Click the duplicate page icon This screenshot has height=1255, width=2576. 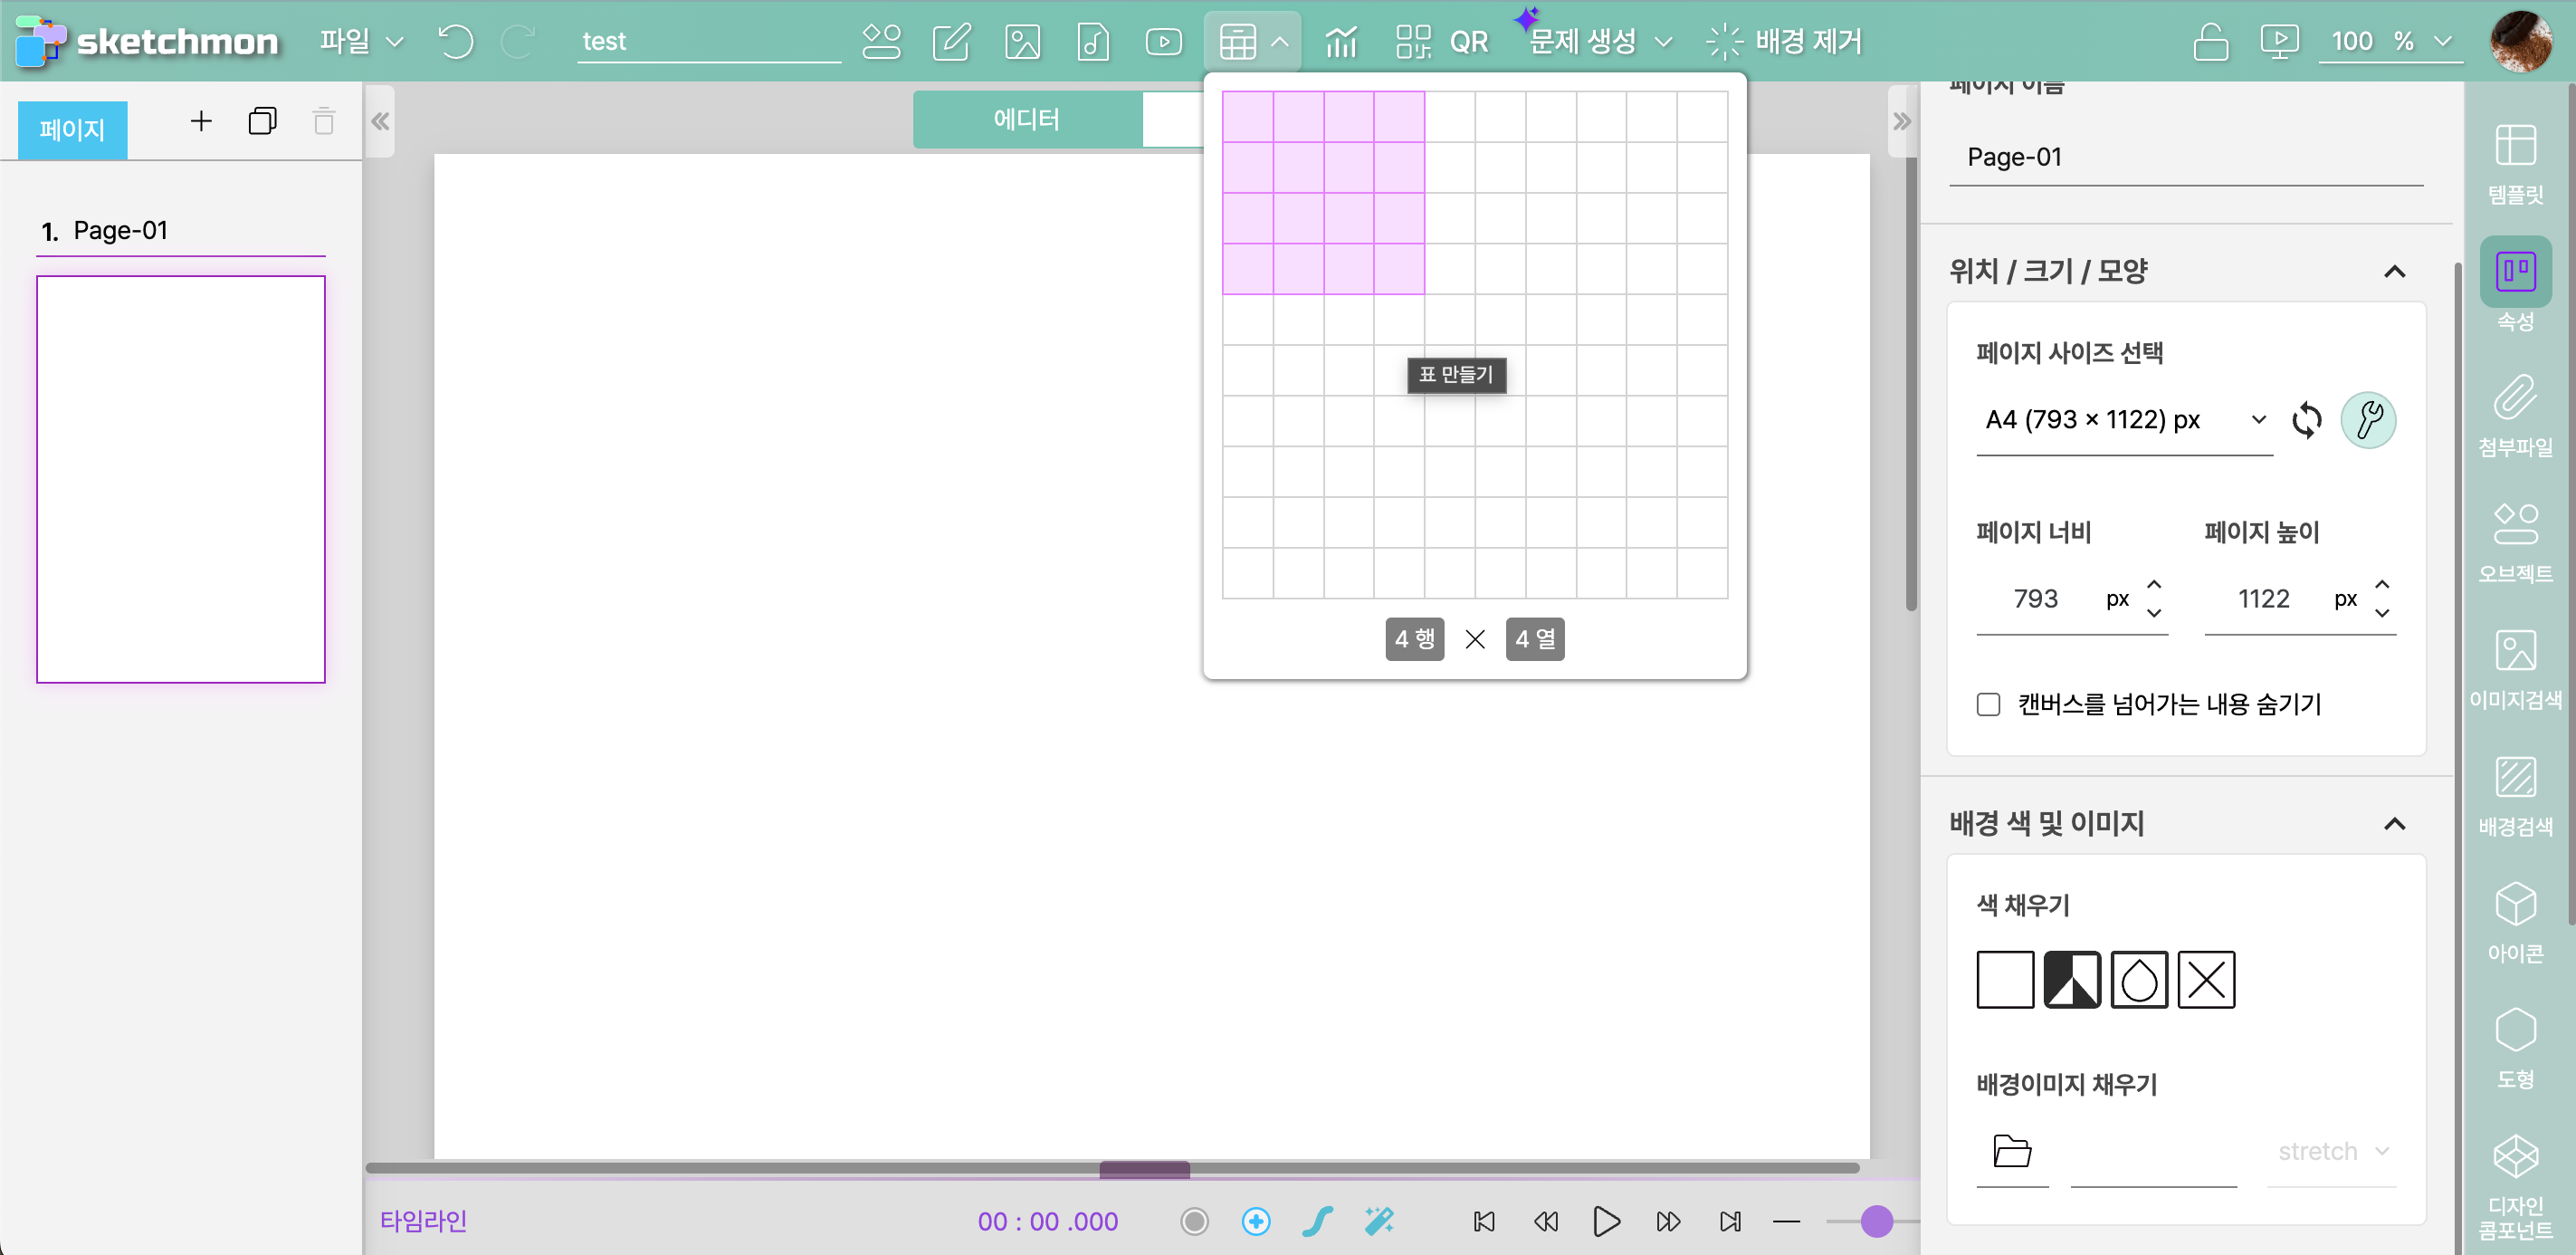262,122
